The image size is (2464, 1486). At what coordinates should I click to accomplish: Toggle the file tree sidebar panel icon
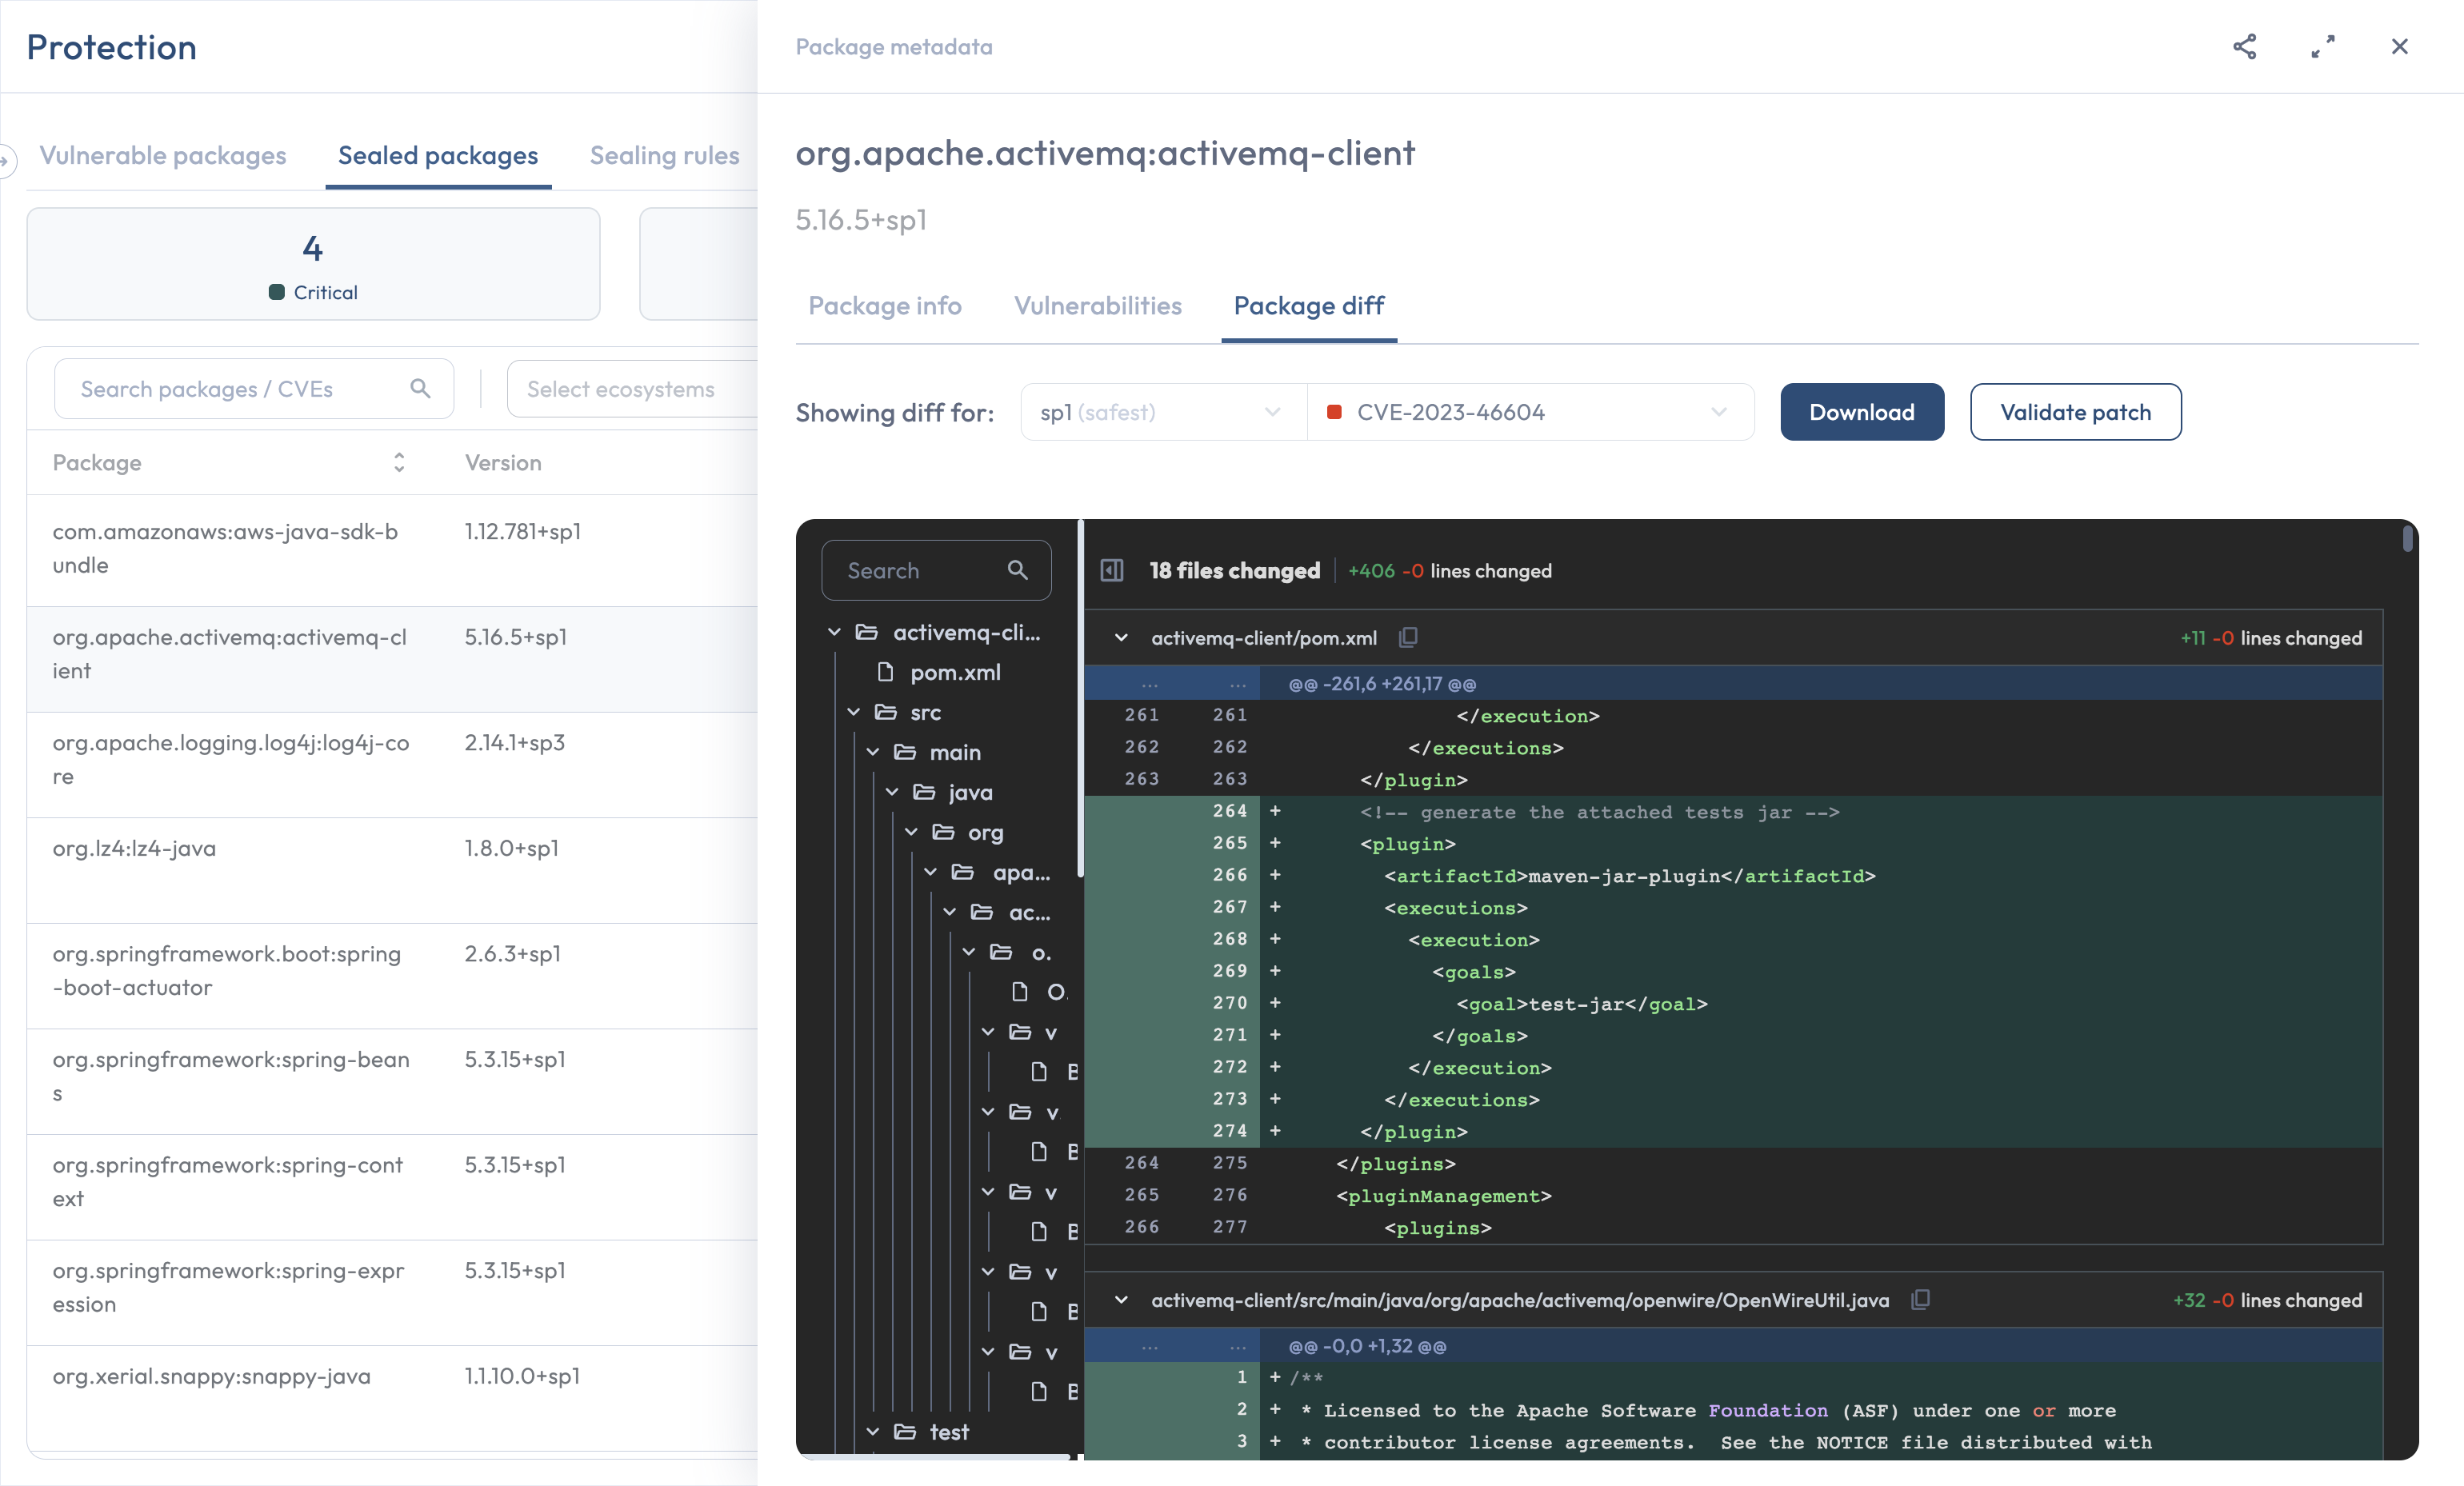1112,570
